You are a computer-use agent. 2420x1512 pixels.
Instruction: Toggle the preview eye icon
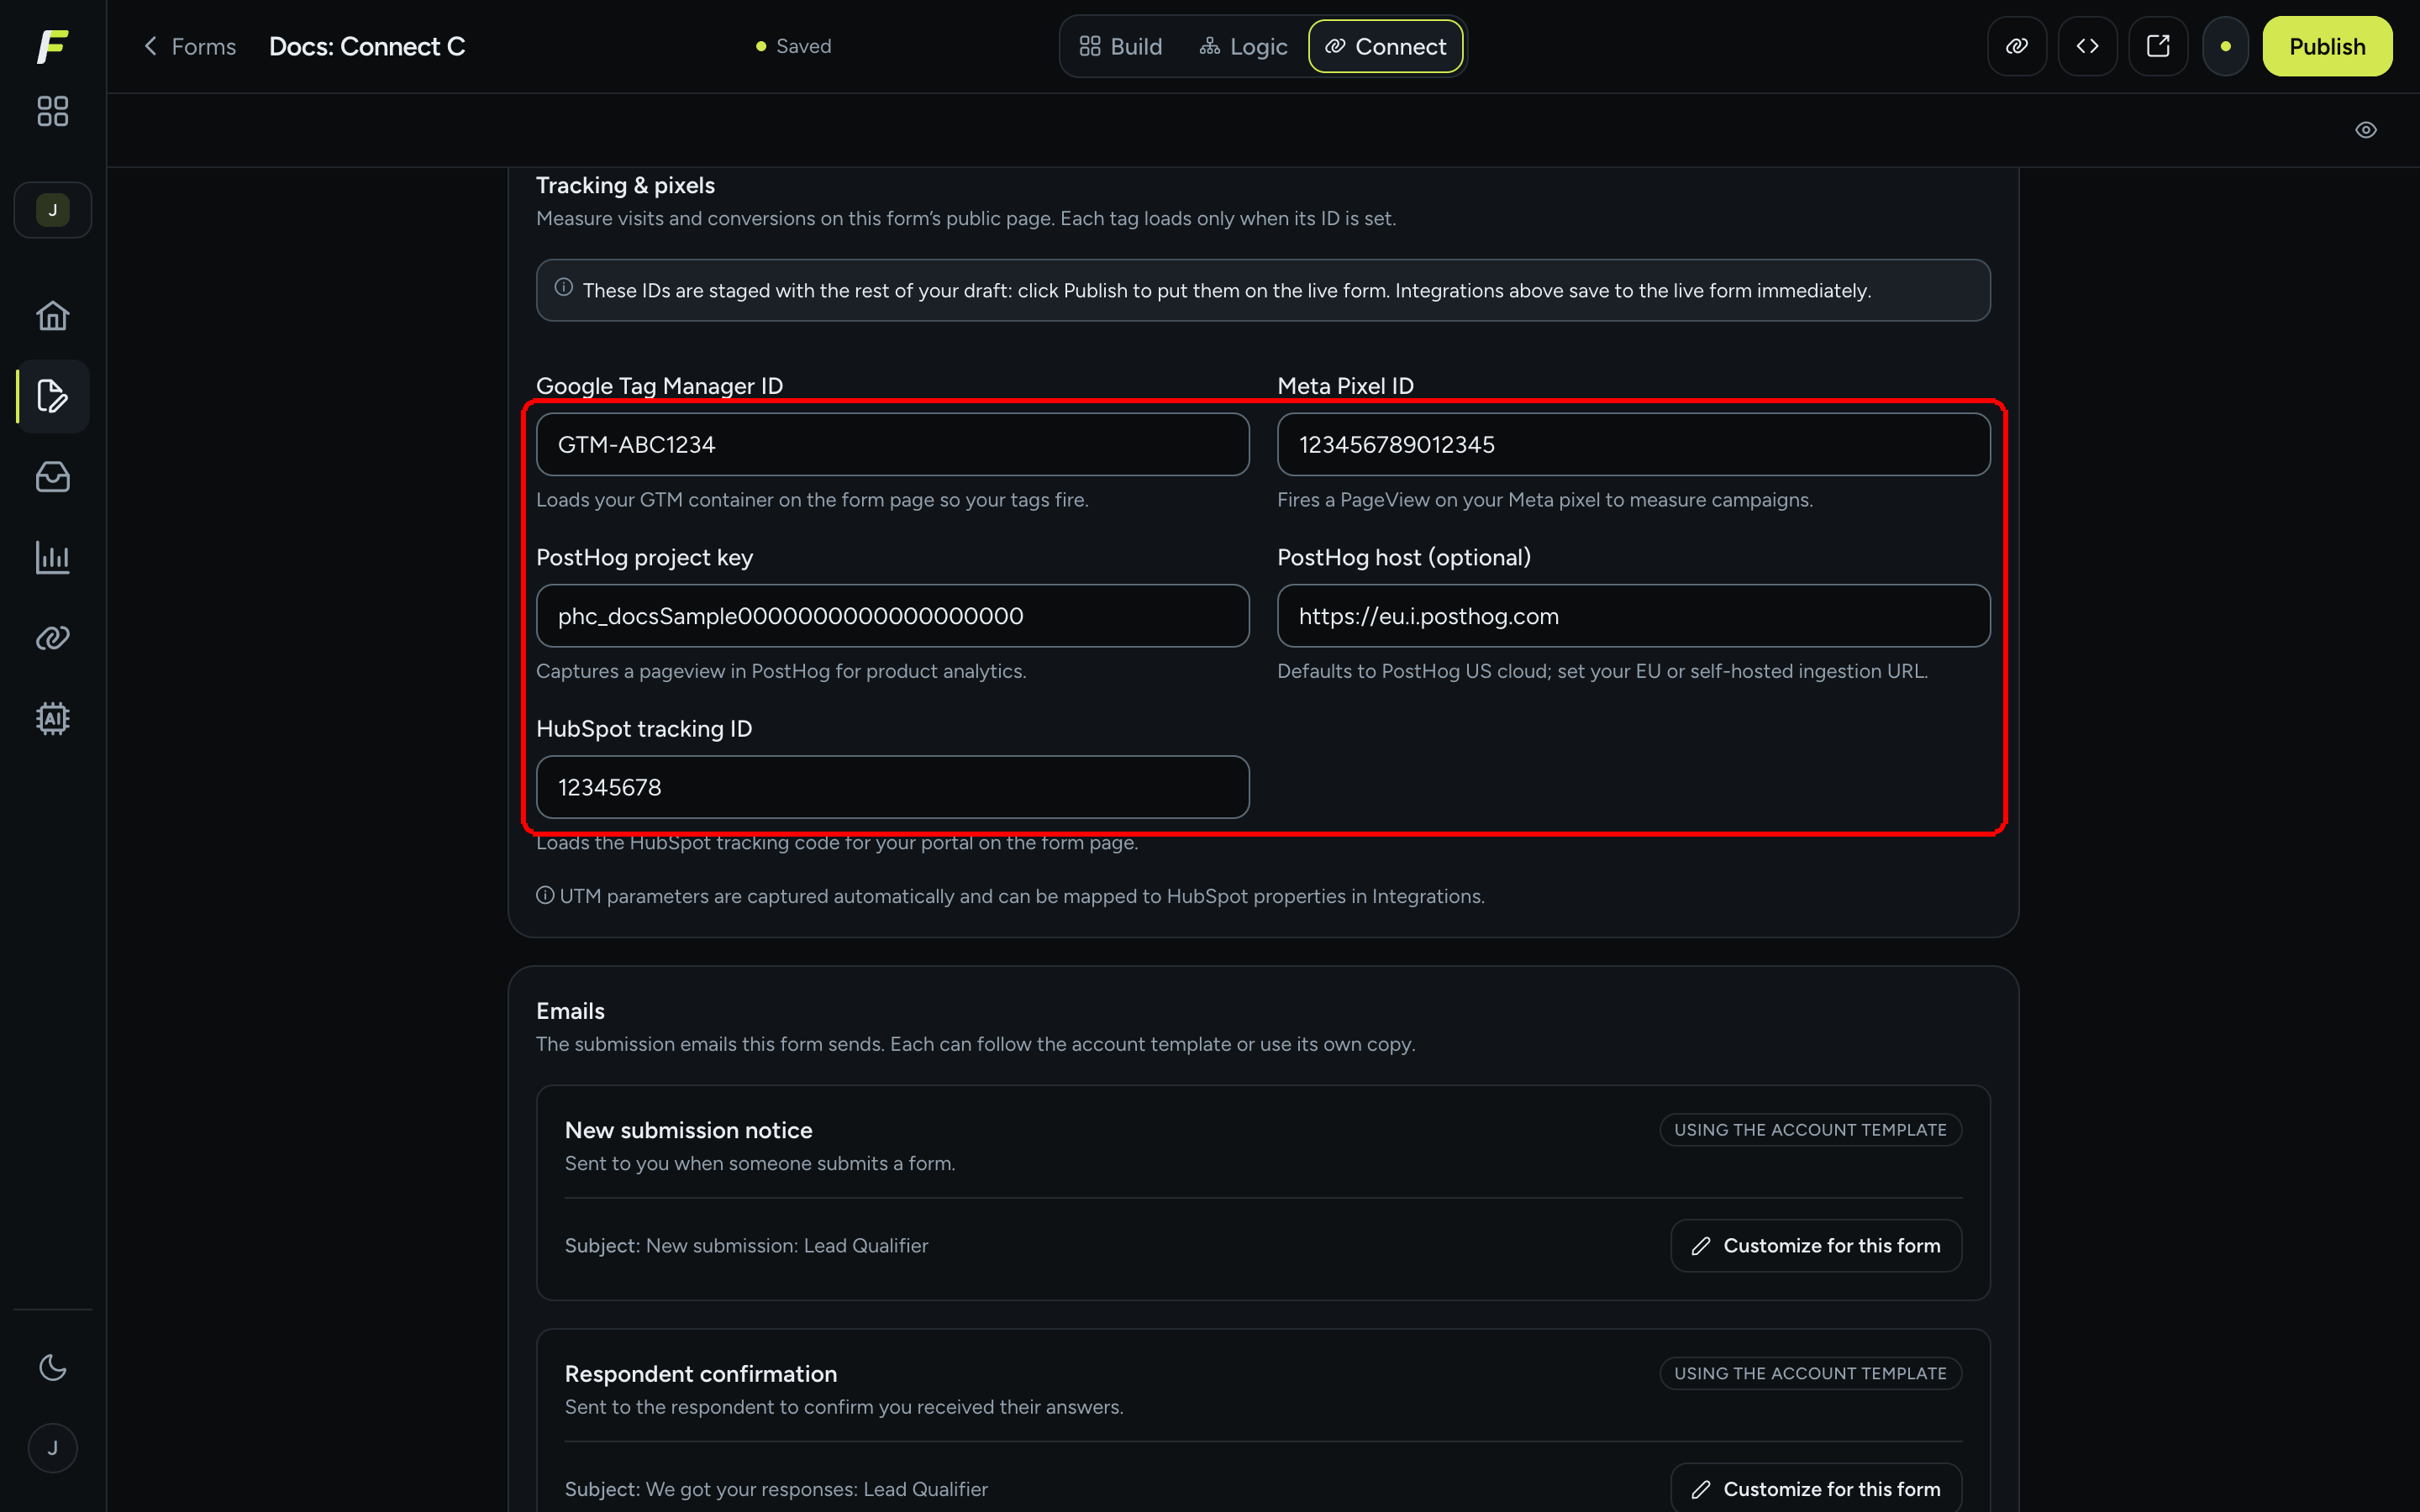[x=2365, y=130]
